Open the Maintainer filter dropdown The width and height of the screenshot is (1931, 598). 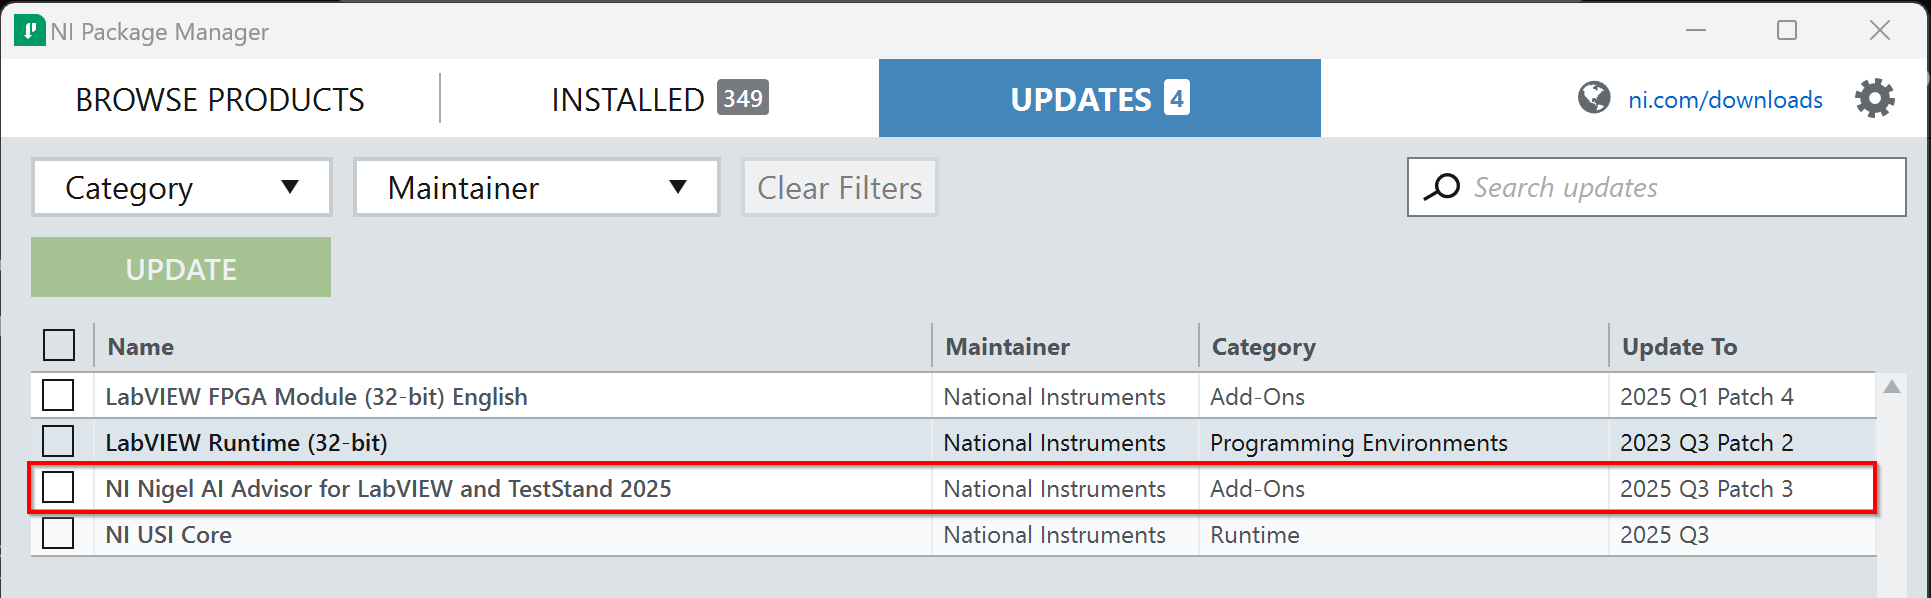[536, 188]
